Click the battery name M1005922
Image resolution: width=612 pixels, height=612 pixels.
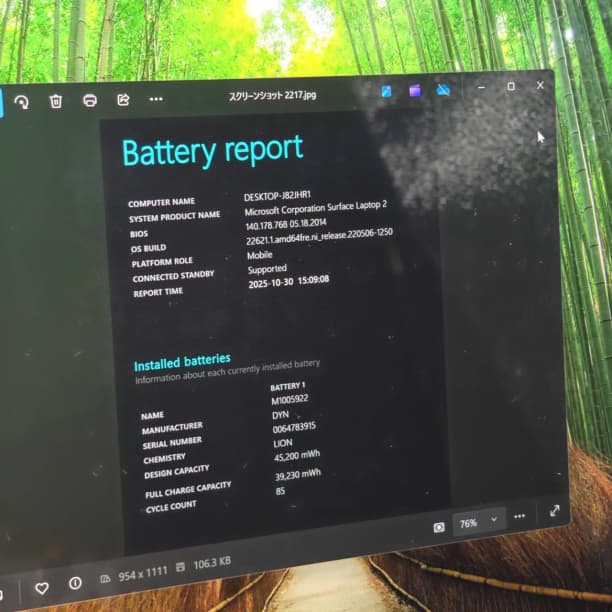[290, 400]
